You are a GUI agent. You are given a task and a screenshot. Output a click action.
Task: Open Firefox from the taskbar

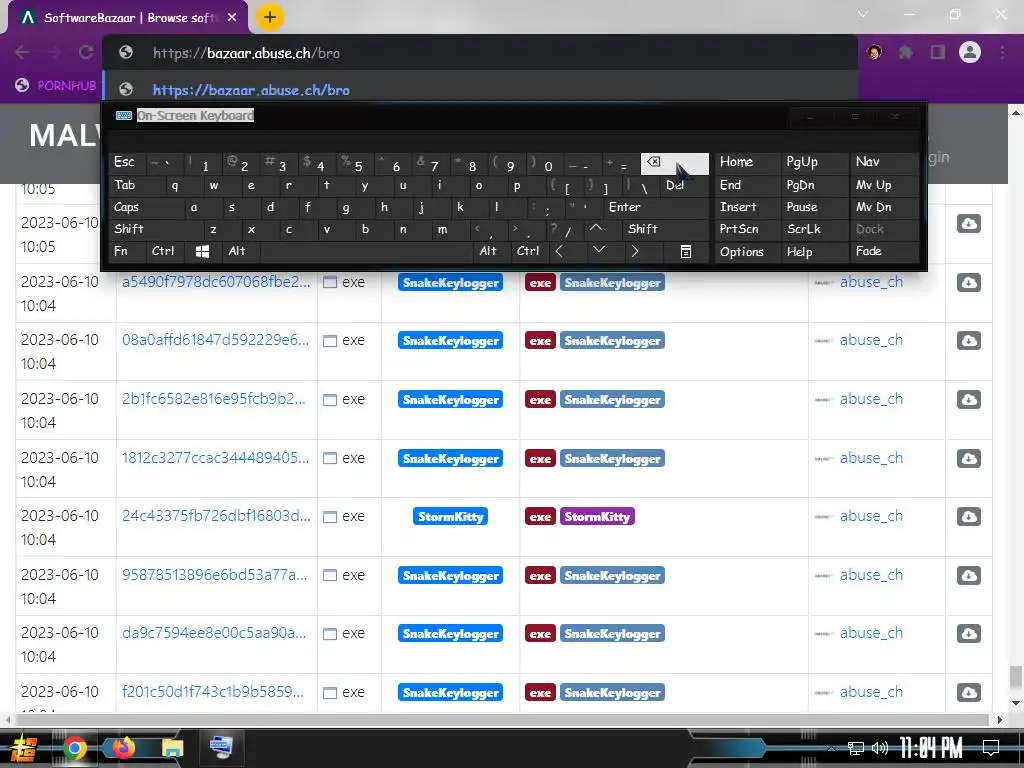click(123, 748)
